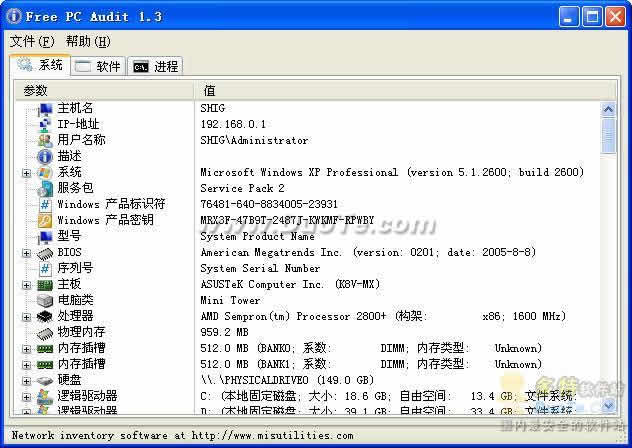The width and height of the screenshot is (632, 448).
Task: Click the IP-地址 network icon
Action: click(x=45, y=125)
